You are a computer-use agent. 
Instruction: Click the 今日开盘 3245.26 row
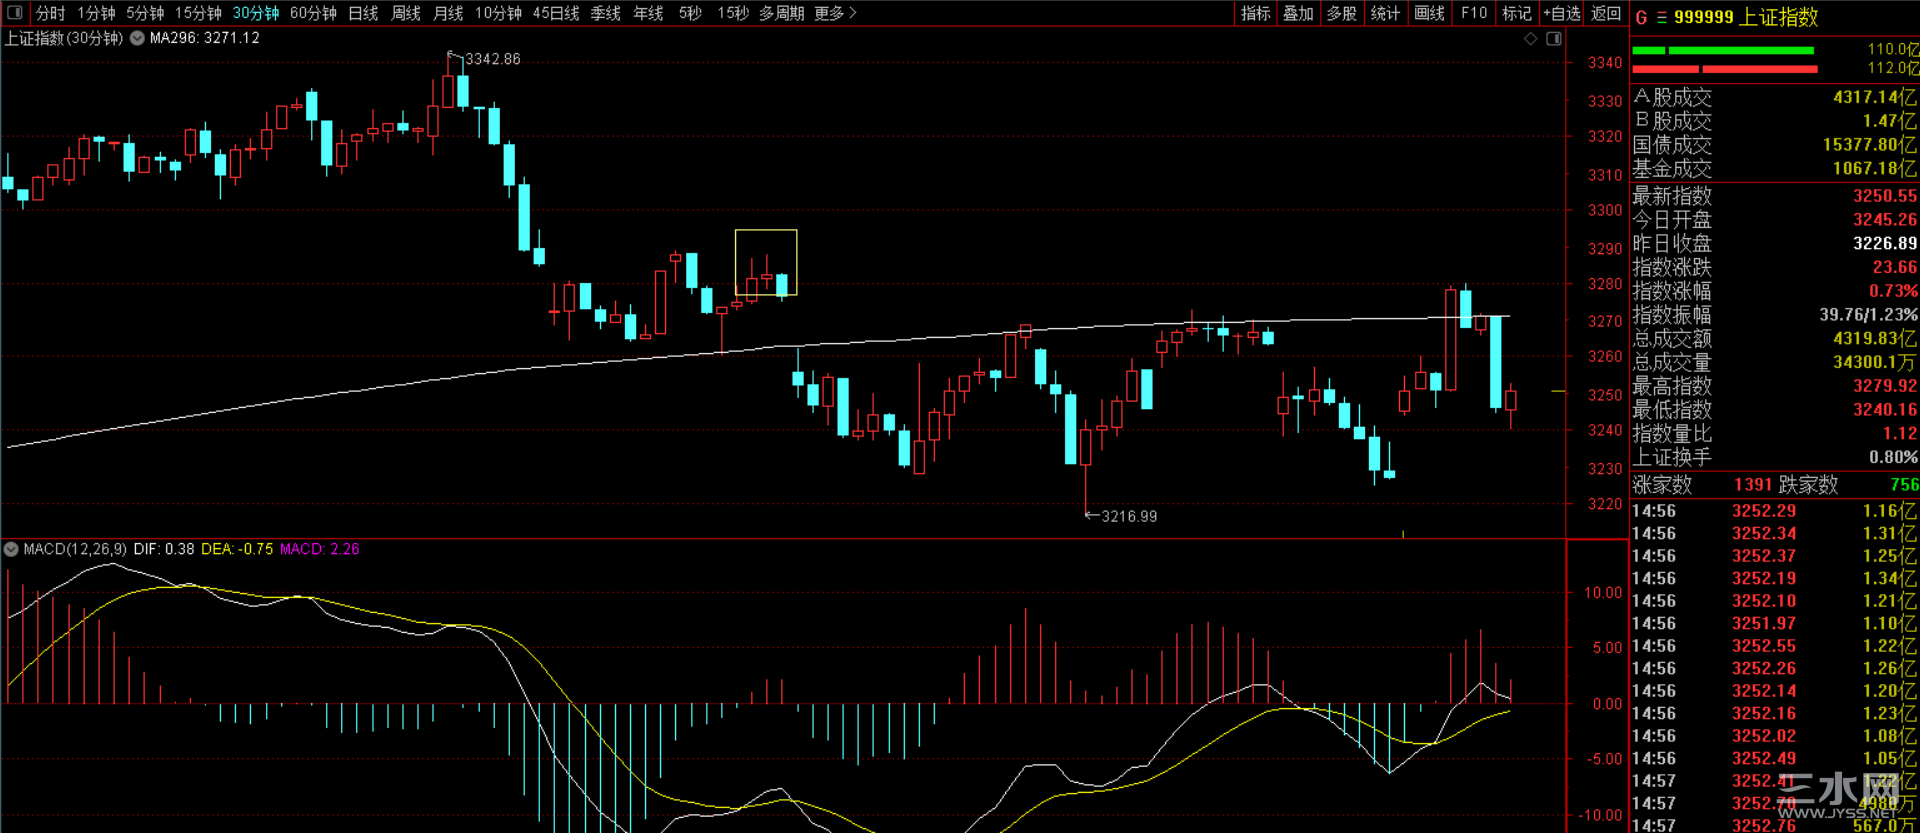1775,220
